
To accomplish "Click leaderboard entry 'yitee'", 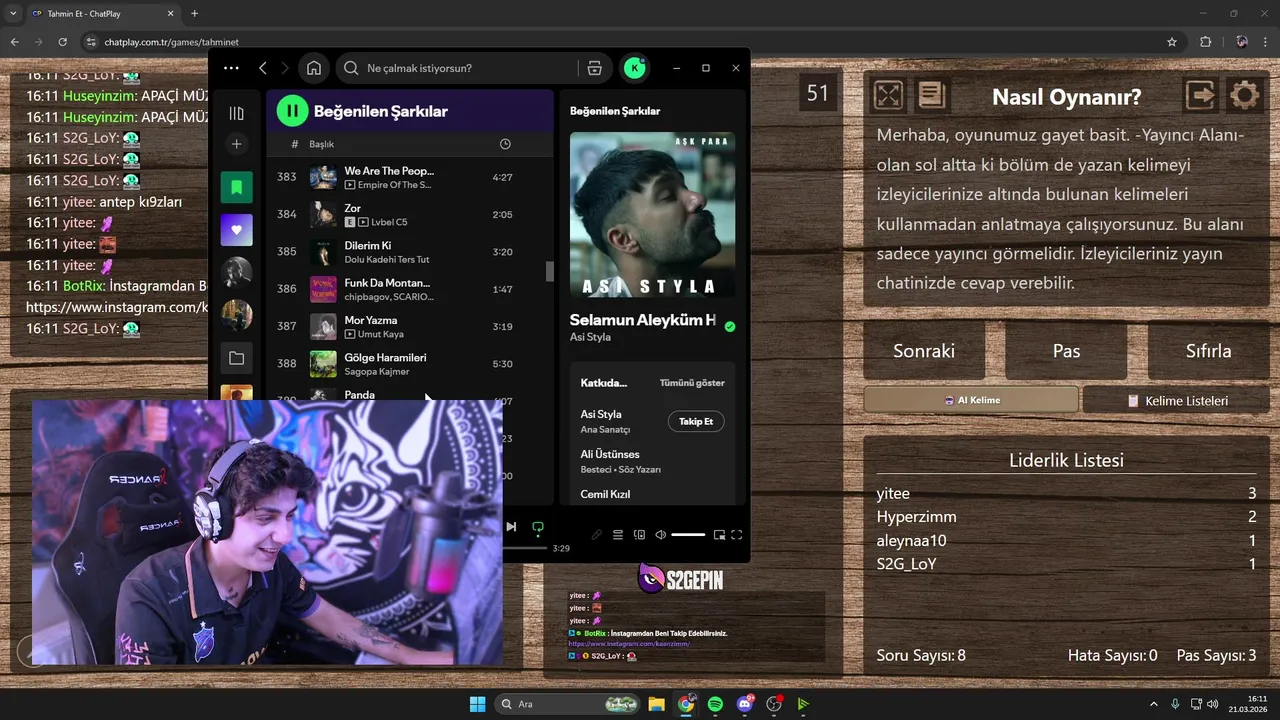I will [x=893, y=493].
